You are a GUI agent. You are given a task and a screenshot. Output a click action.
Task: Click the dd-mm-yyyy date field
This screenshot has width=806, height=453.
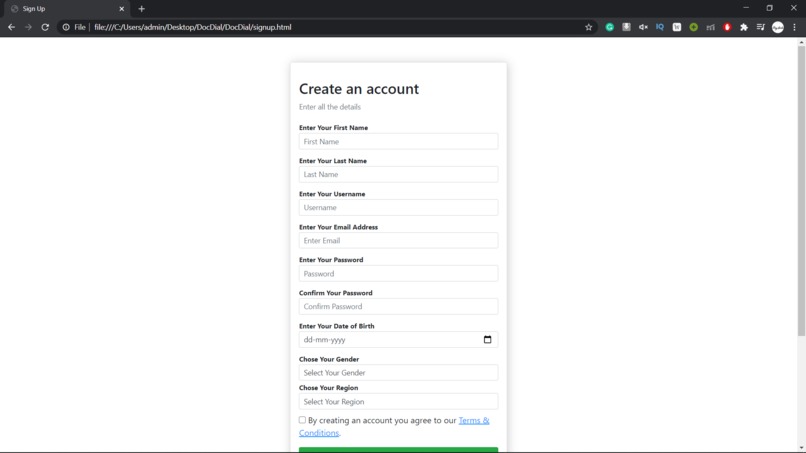[398, 339]
